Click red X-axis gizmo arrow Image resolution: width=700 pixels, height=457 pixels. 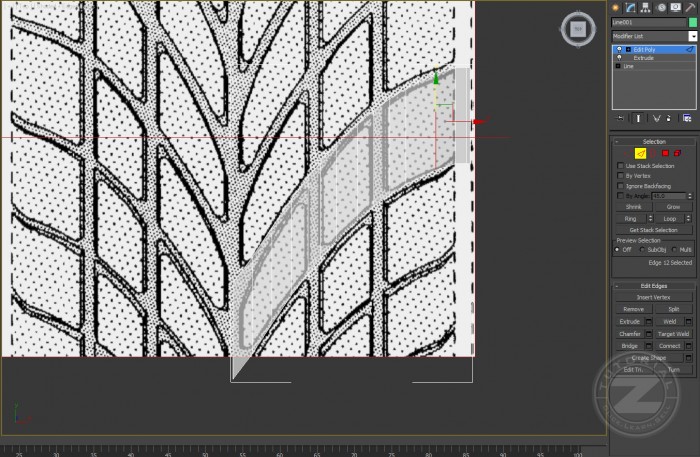click(479, 121)
